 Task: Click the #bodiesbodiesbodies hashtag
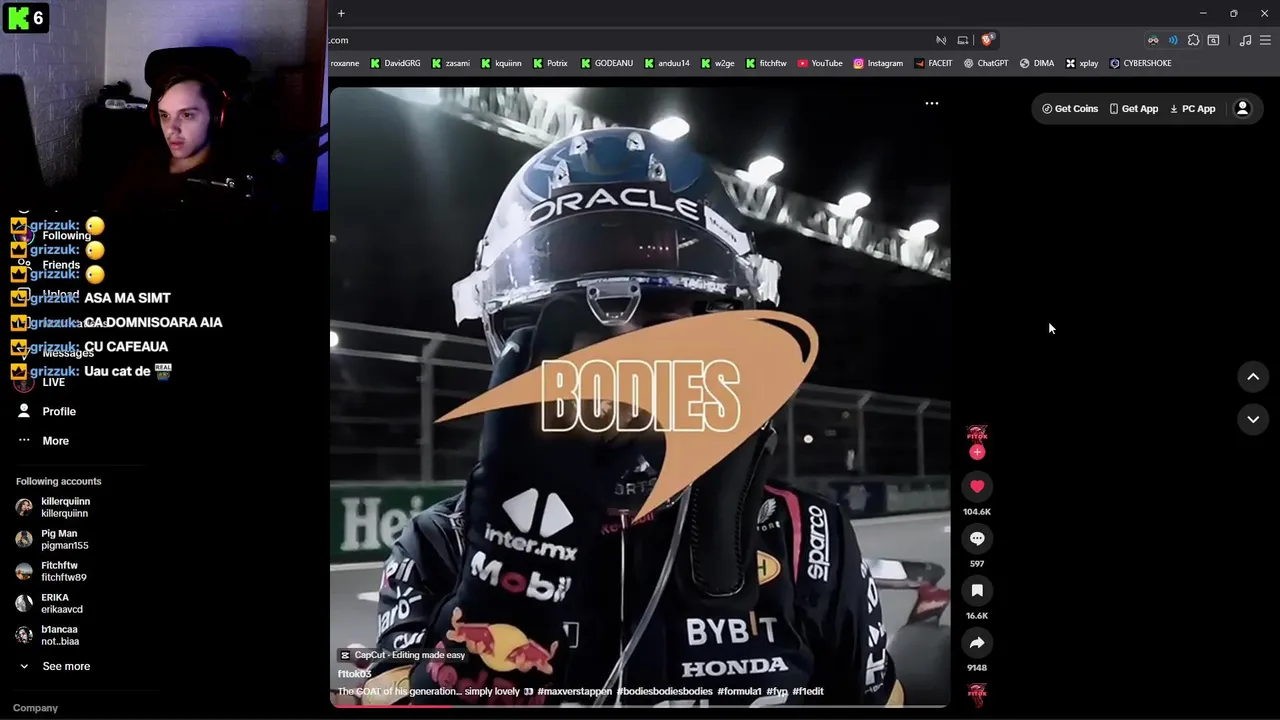[665, 691]
